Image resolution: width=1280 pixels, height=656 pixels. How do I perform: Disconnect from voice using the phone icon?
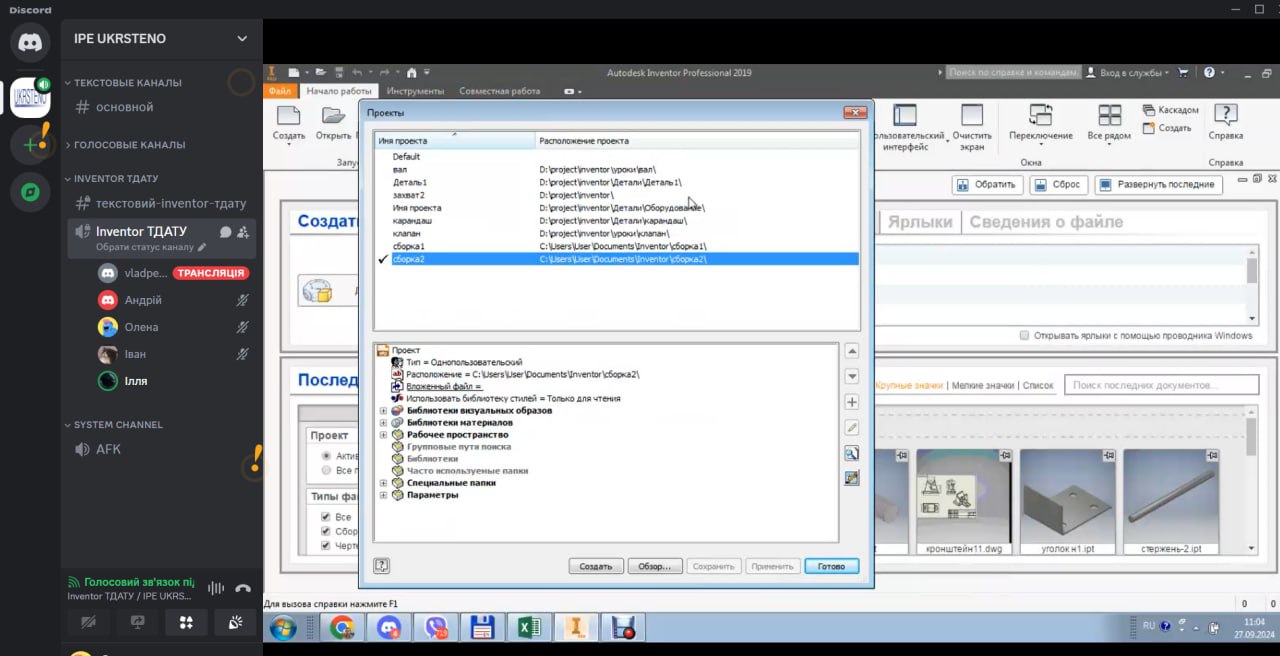pos(242,589)
